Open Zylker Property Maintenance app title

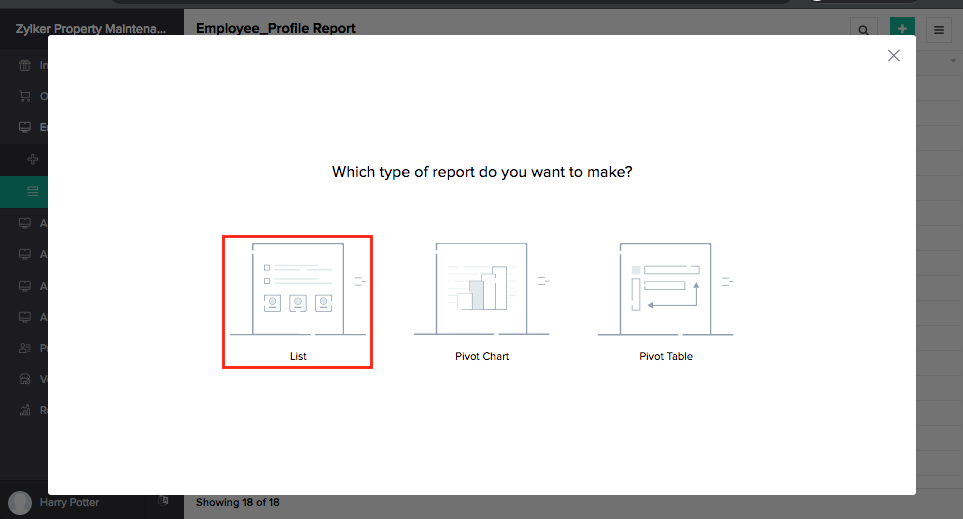point(91,29)
